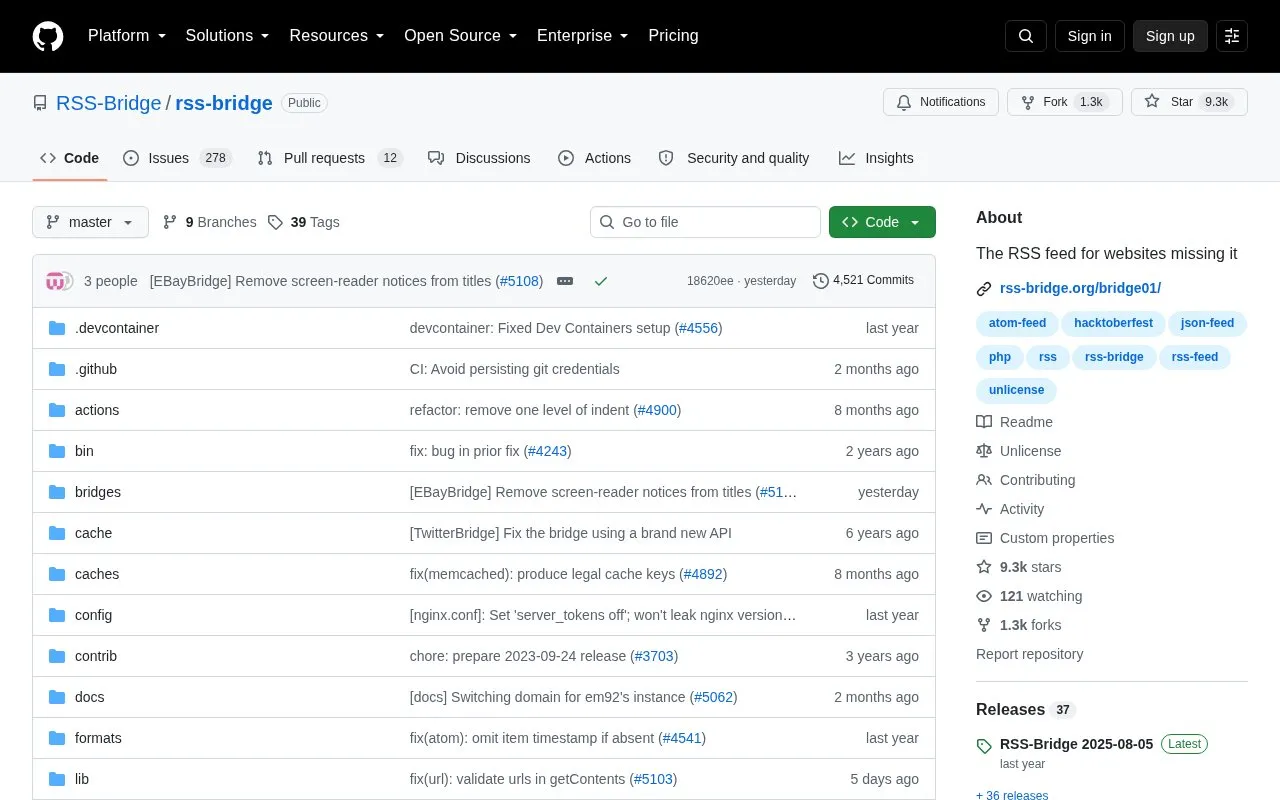Click the Notifications bell button
1280x800 pixels.
point(941,102)
